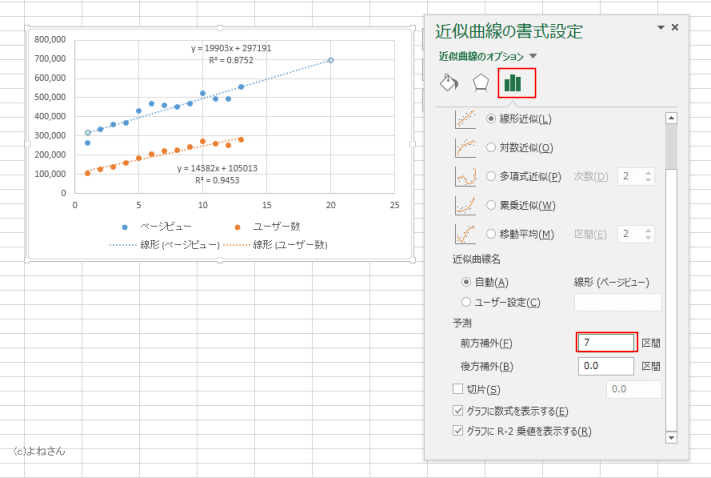Increase the polynomial 次数(D) value
This screenshot has width=711, height=478.
pyautogui.click(x=648, y=173)
